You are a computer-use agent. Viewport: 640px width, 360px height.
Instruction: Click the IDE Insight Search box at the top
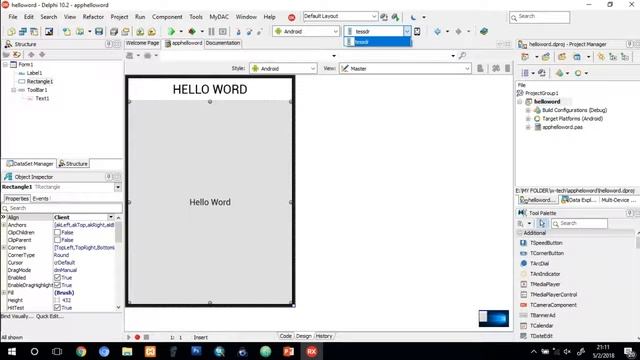tap(540, 17)
